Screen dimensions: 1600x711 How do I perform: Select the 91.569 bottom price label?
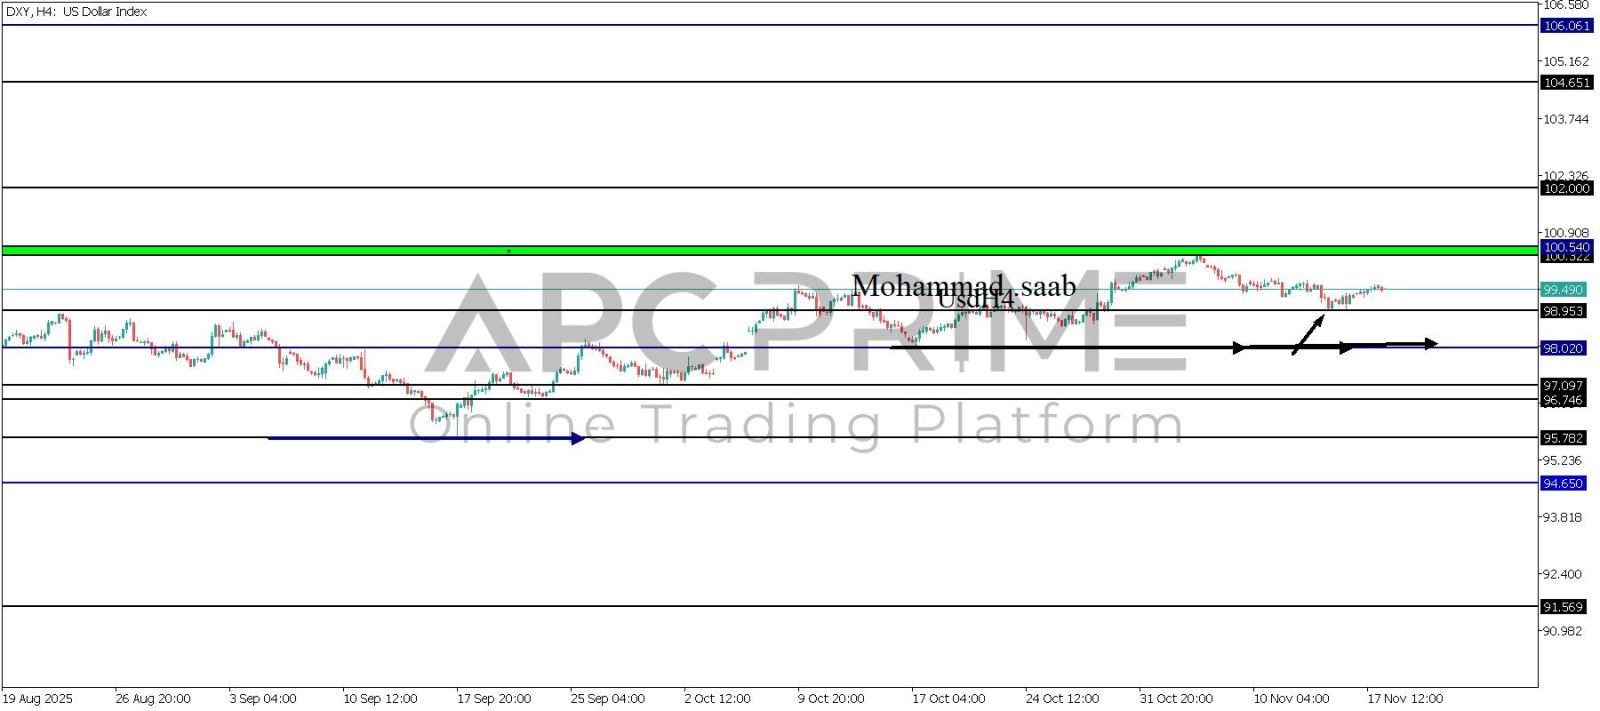[1563, 607]
